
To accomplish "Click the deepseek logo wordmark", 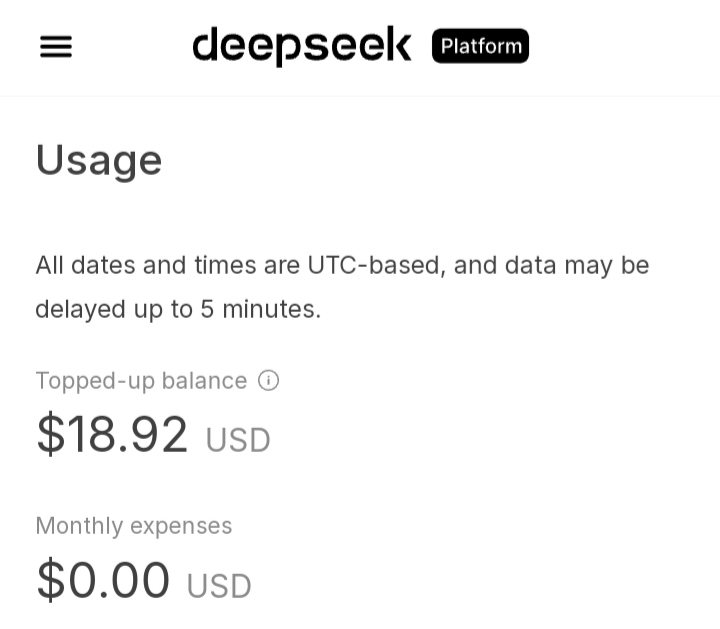I will click(x=301, y=46).
